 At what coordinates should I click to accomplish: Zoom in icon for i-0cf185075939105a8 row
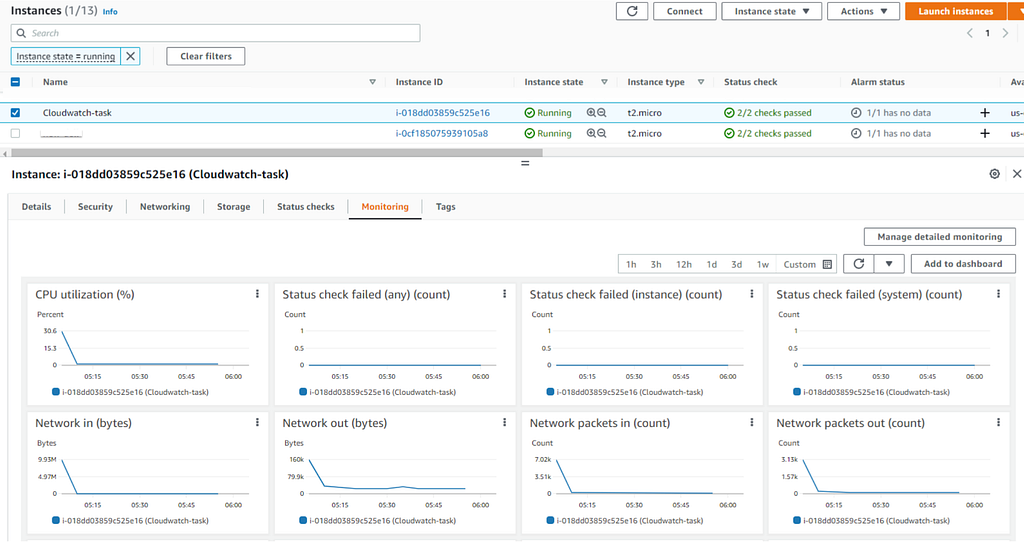tap(591, 133)
